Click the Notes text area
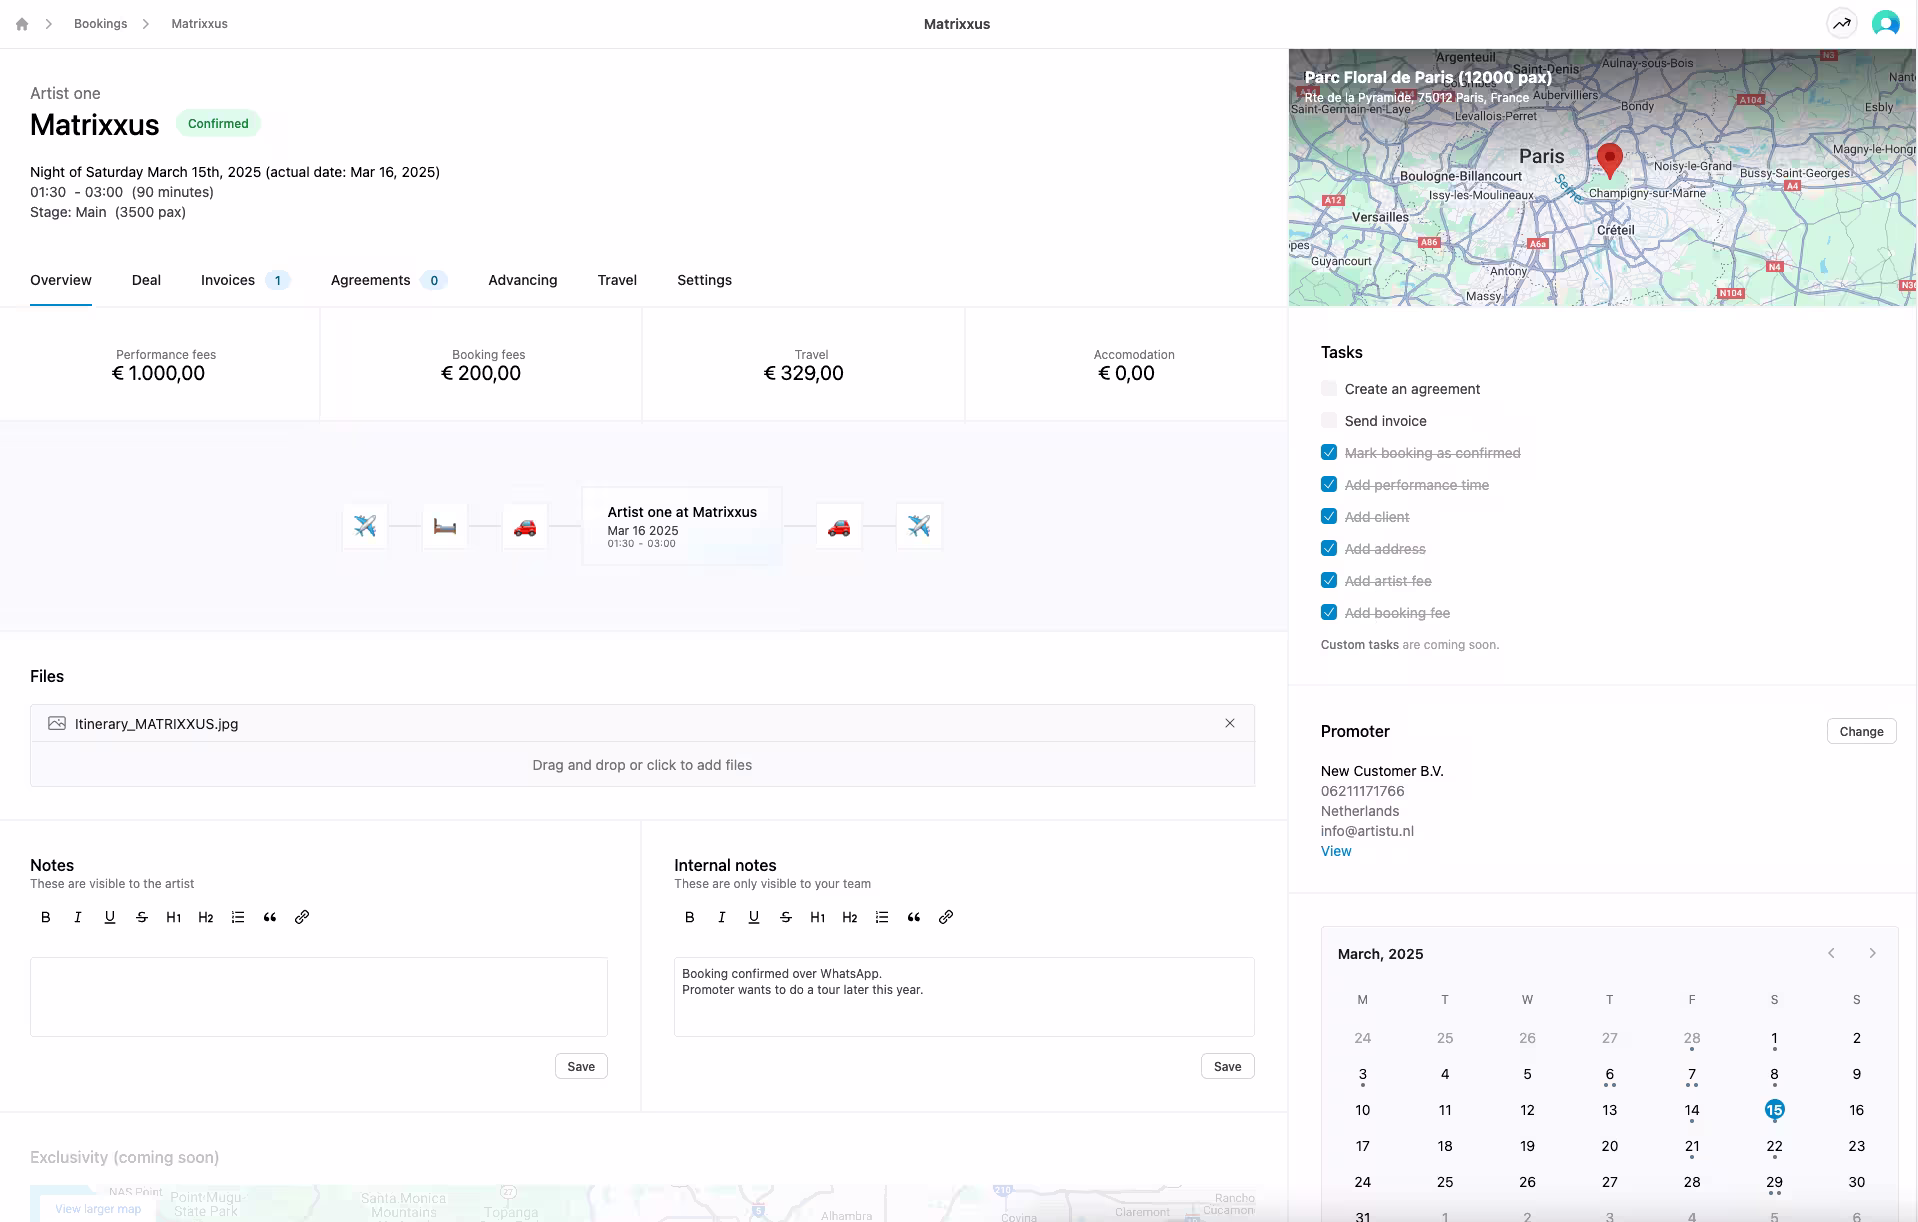The height and width of the screenshot is (1222, 1918). 318,996
